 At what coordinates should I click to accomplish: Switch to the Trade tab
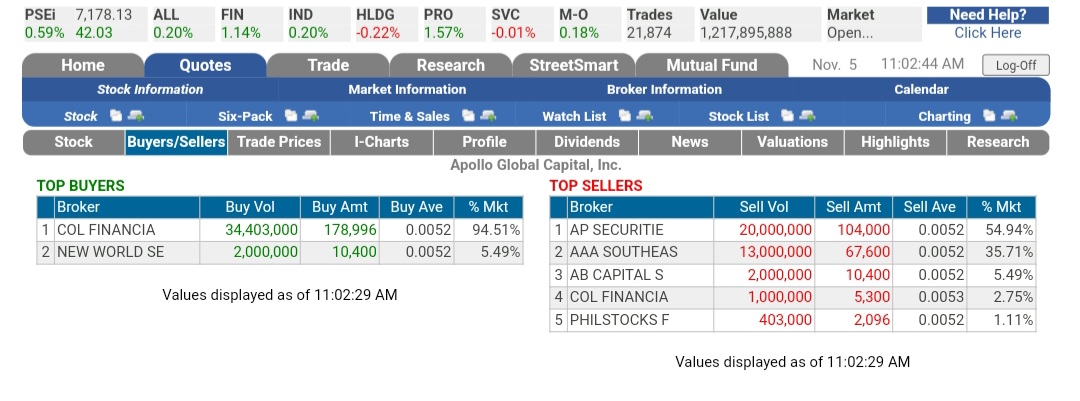[327, 66]
